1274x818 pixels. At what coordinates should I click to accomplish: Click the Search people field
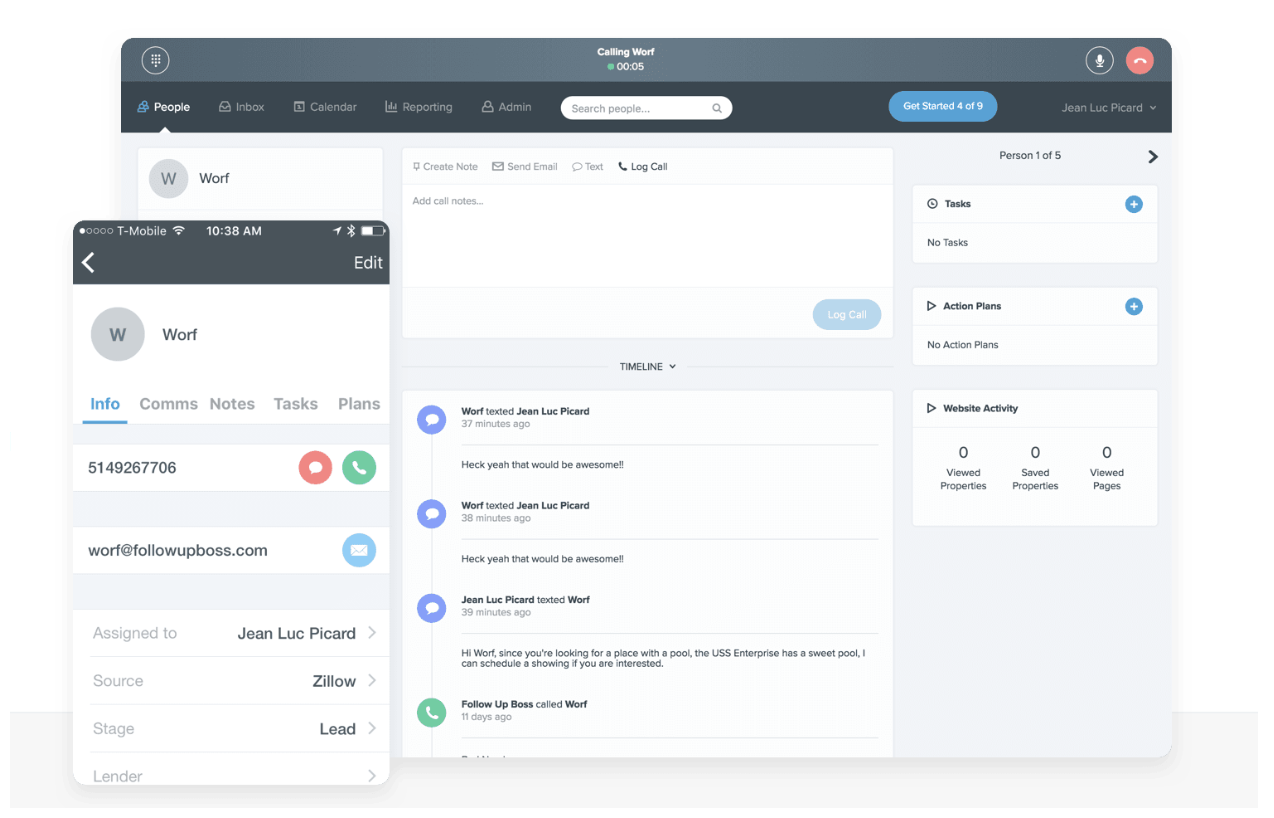point(646,108)
